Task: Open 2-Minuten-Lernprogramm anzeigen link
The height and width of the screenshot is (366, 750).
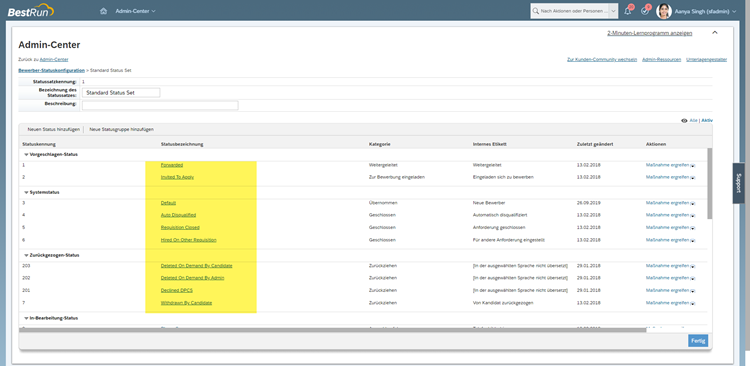Action: tap(650, 33)
